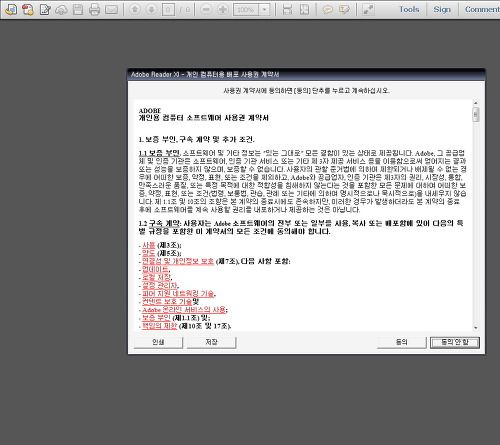Image resolution: width=500 pixels, height=445 pixels.
Task: Click the read mode expand icon
Action: [368, 10]
